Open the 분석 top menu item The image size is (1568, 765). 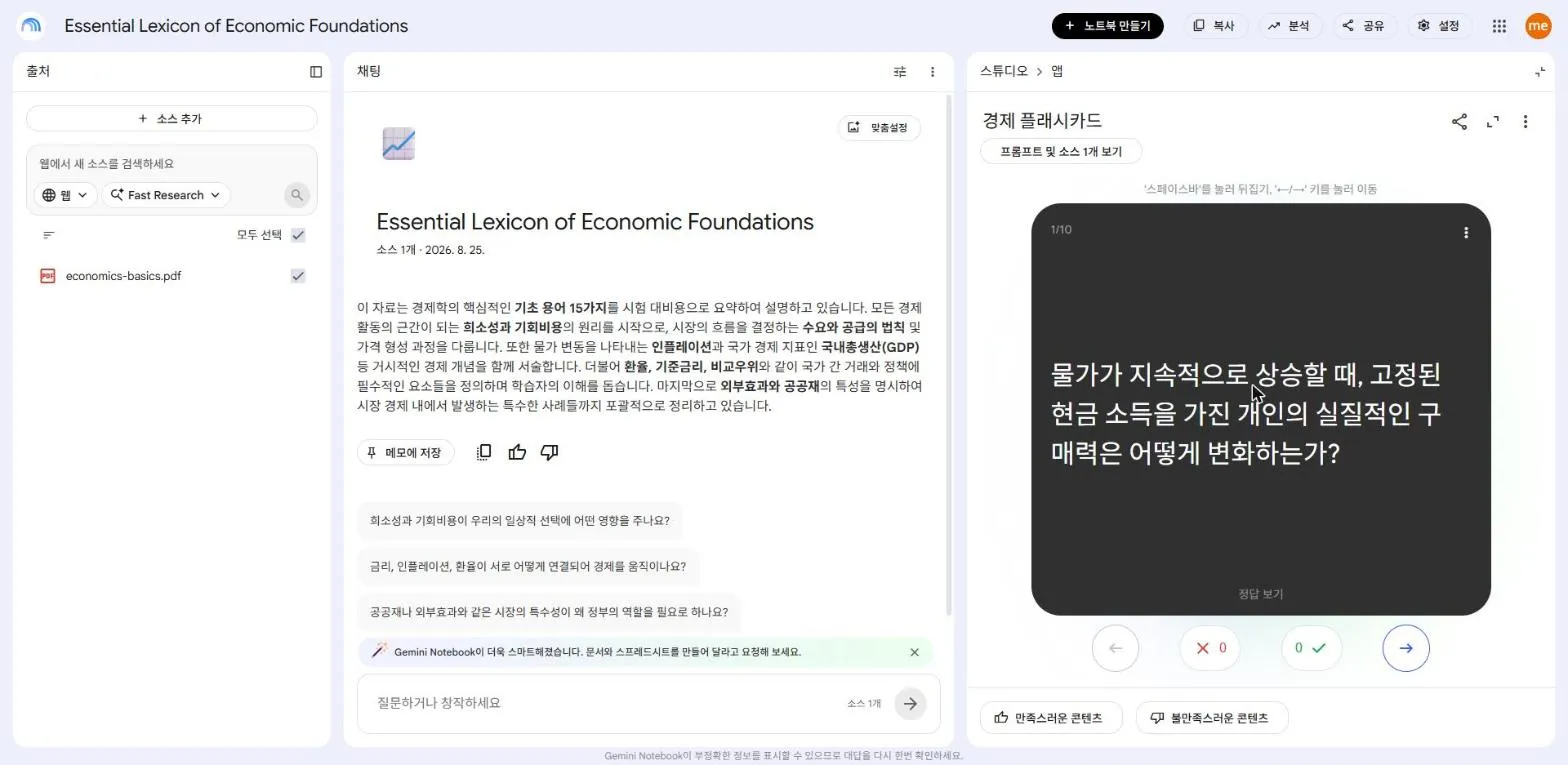(1289, 26)
